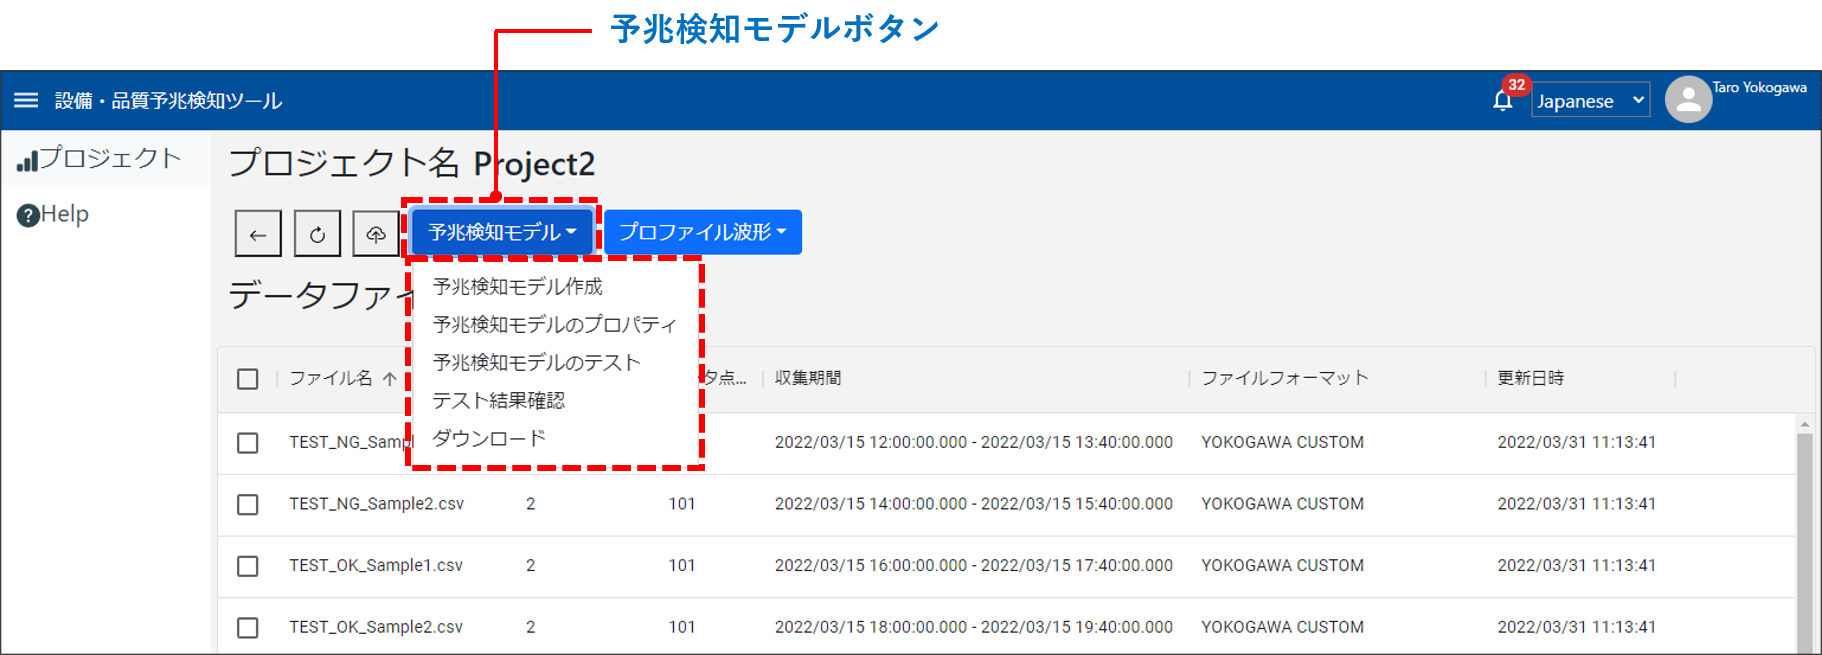Click the 収集期間 column header
This screenshot has width=1822, height=655.
[808, 378]
